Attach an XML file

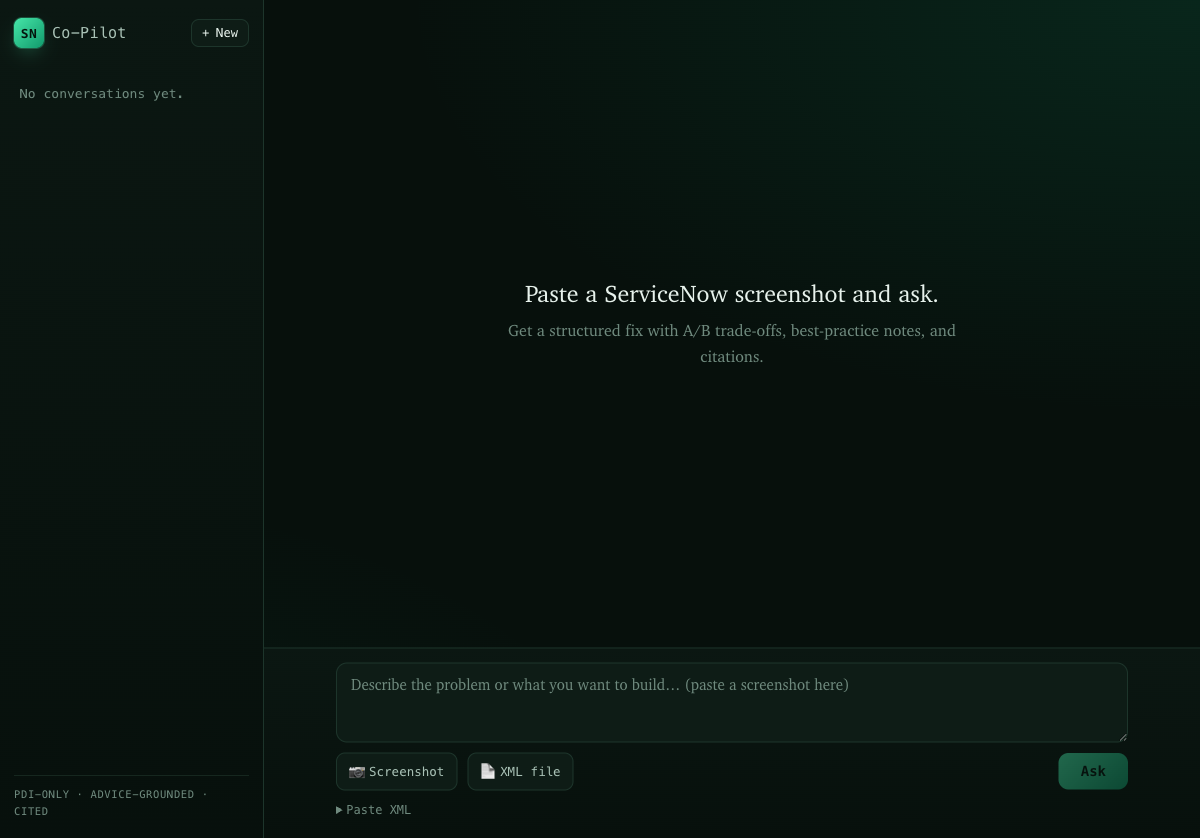point(520,772)
